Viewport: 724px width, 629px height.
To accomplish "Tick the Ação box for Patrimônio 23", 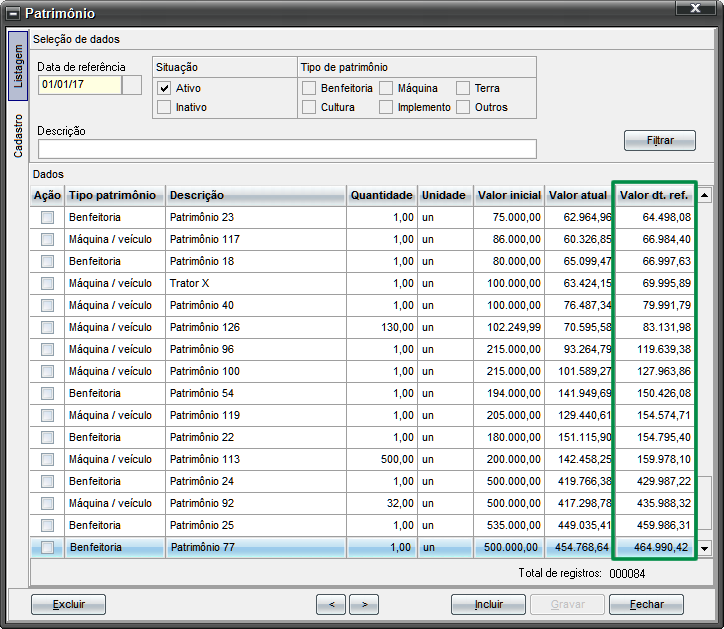I will click(x=48, y=217).
